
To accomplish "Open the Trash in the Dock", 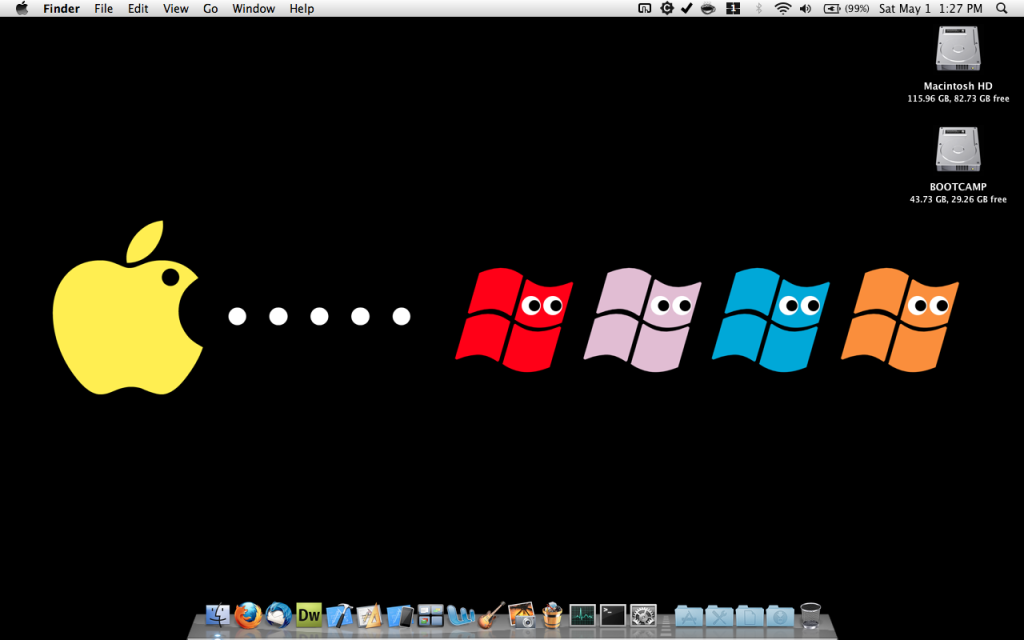I will point(810,615).
